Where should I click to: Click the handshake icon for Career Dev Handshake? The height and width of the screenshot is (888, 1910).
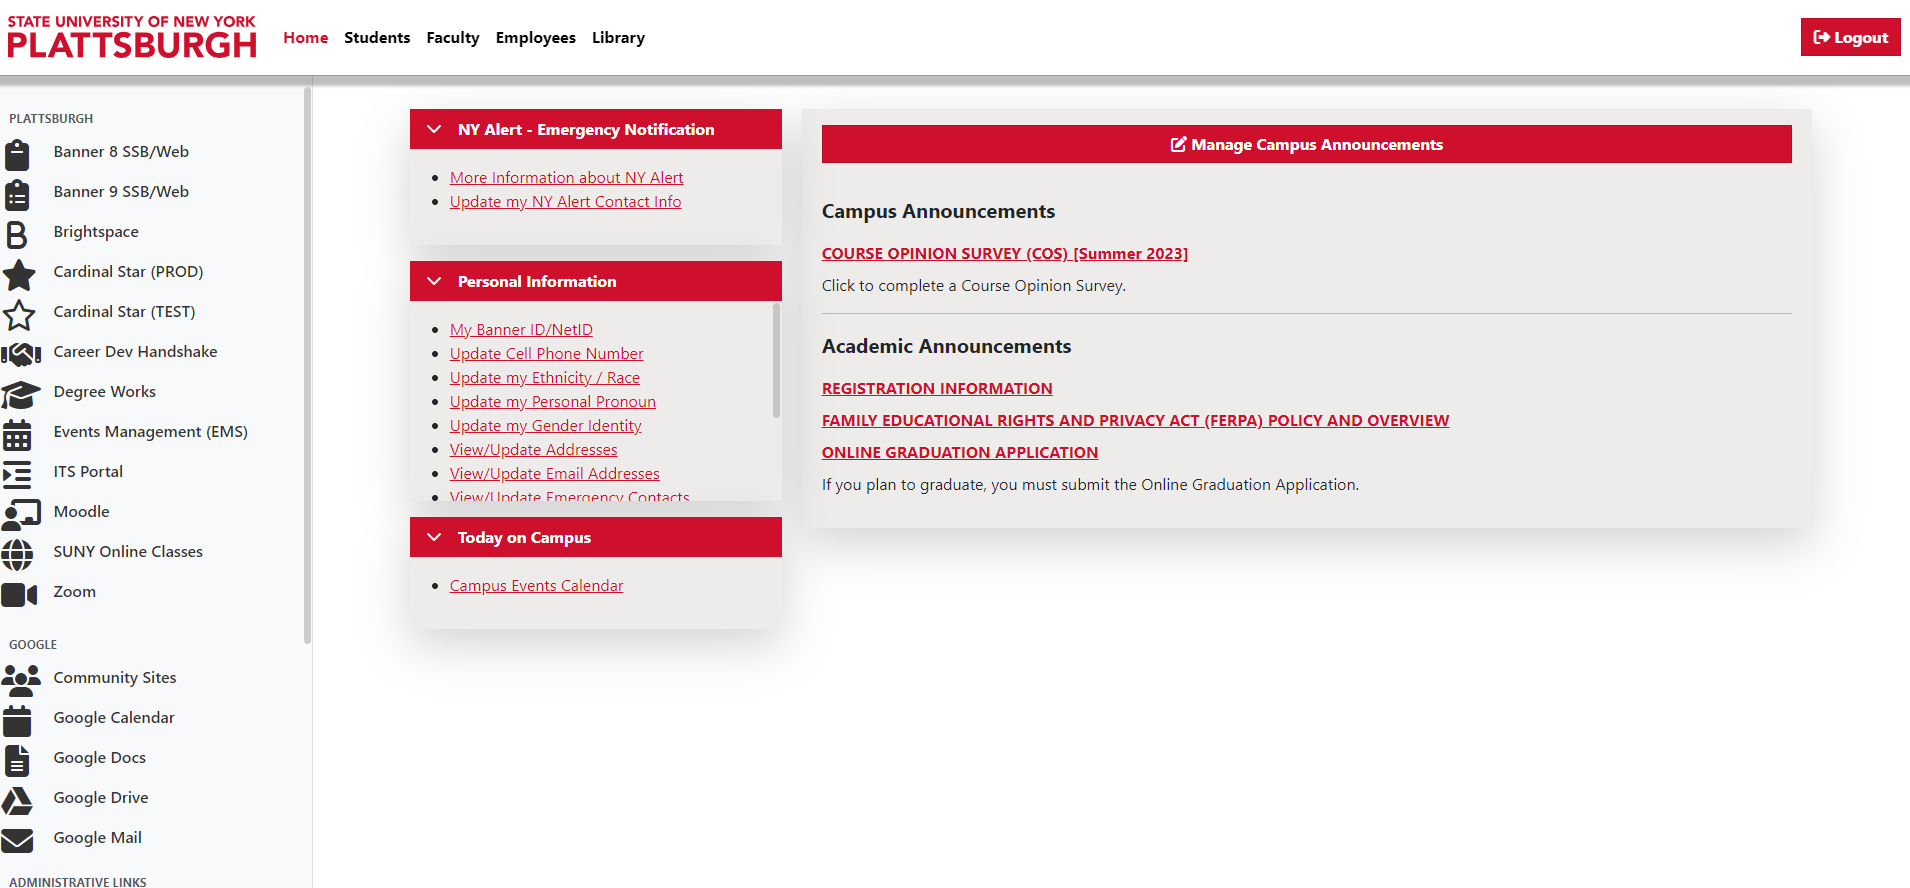21,354
